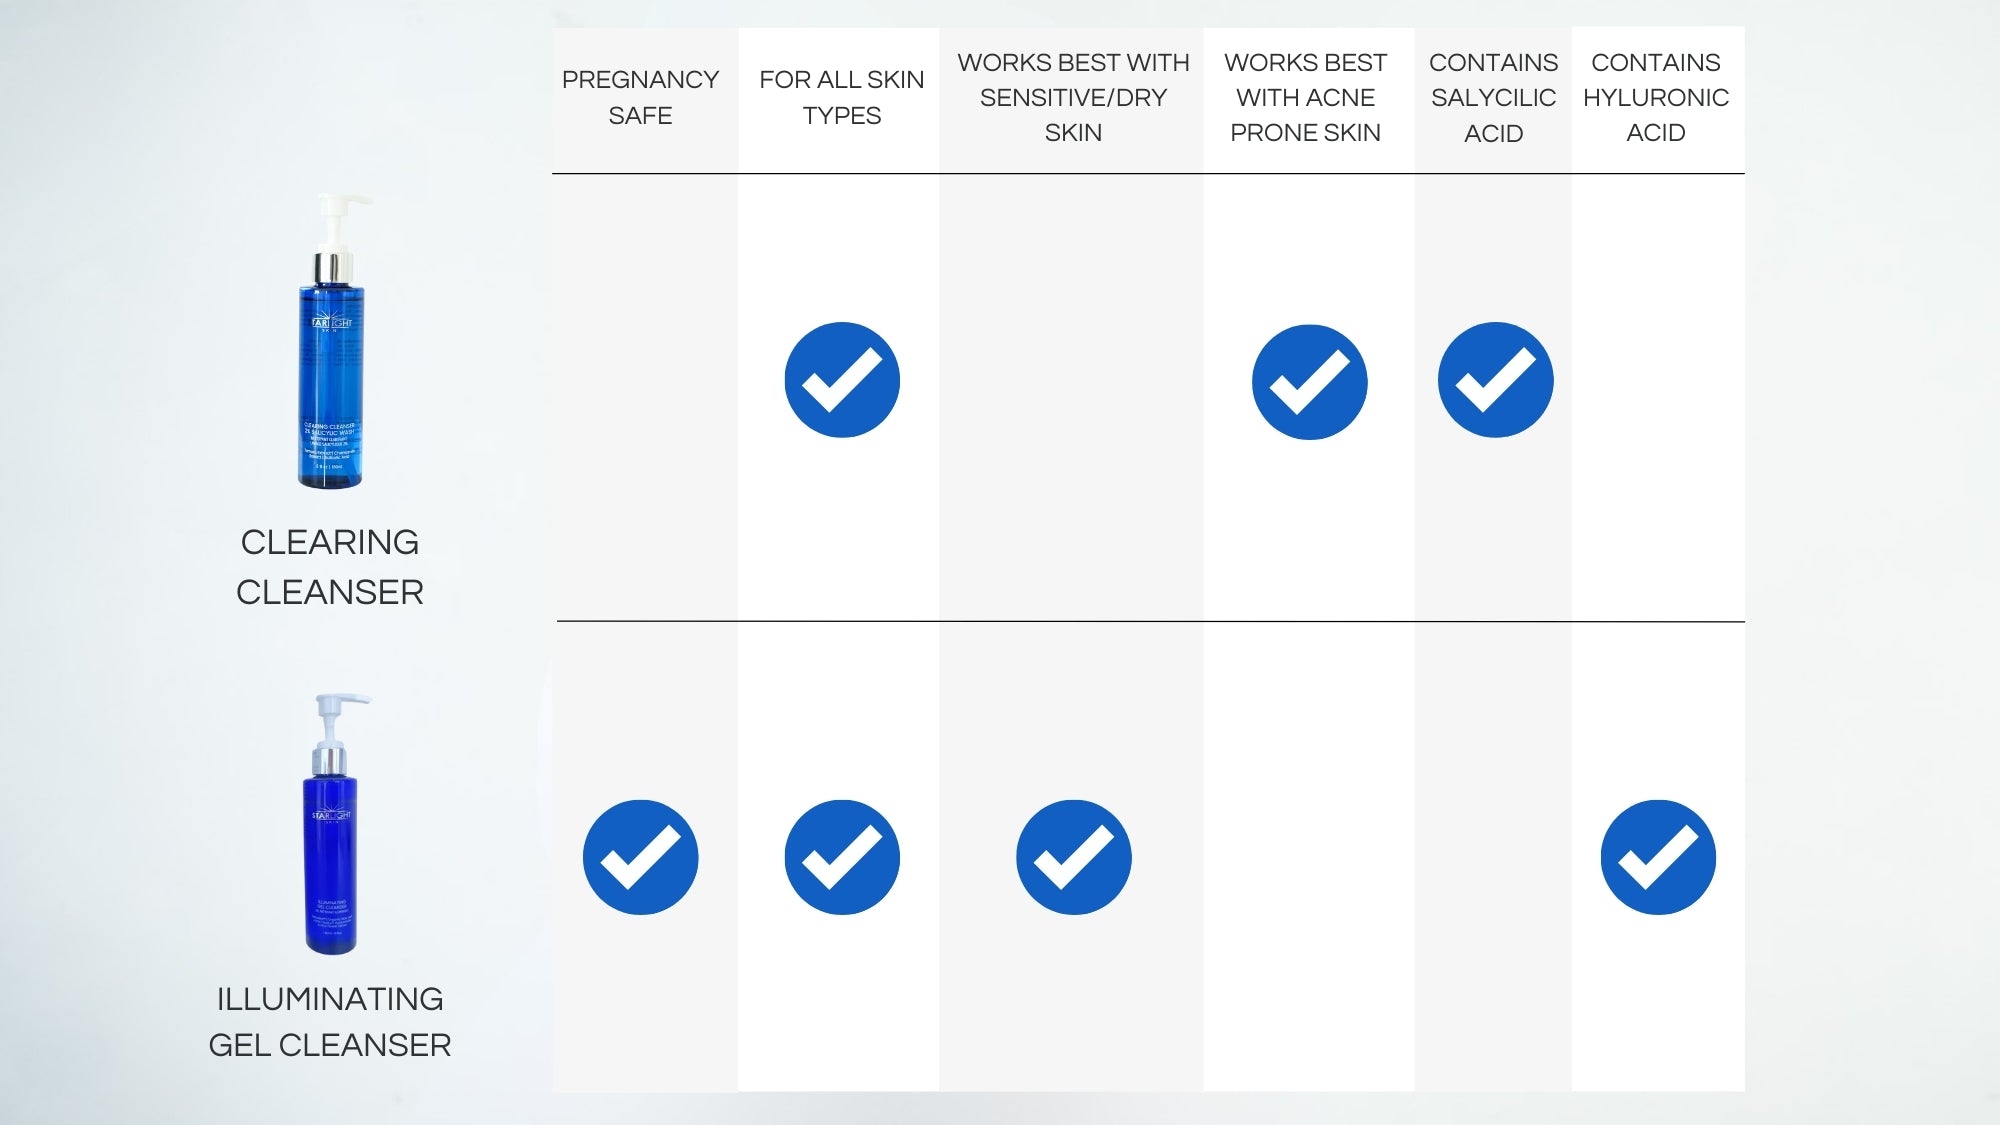This screenshot has width=2000, height=1125.
Task: Click Clearing Cleanser's acne prone skin checkmark
Action: coord(1309,382)
